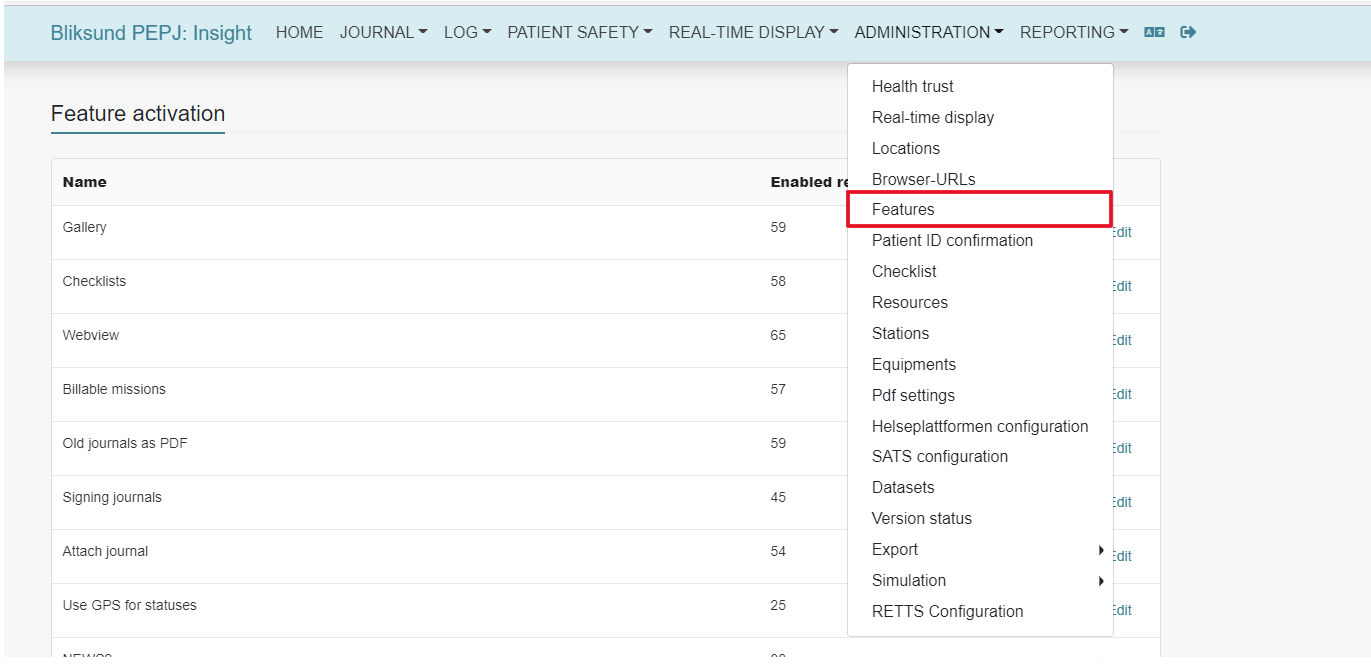Click the Name column header
Screen dimensions: 1371x665
[x=84, y=182]
